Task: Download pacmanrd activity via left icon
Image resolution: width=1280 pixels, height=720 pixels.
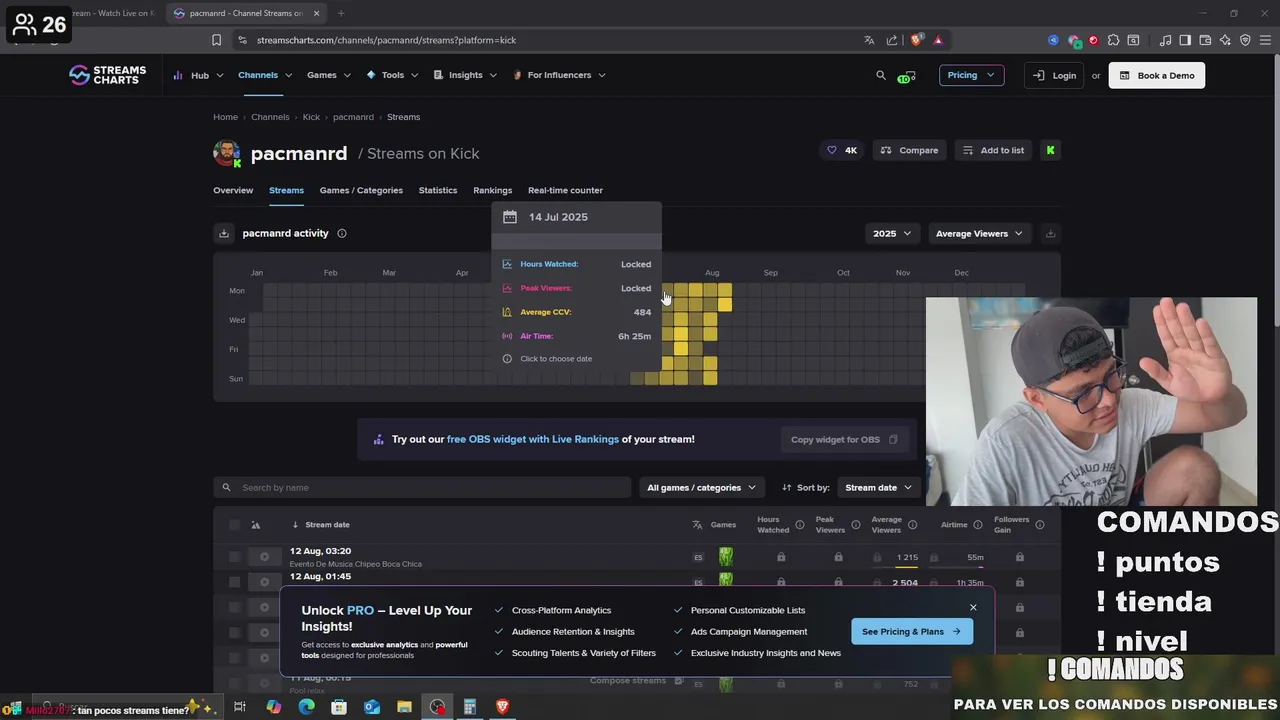Action: (x=224, y=233)
